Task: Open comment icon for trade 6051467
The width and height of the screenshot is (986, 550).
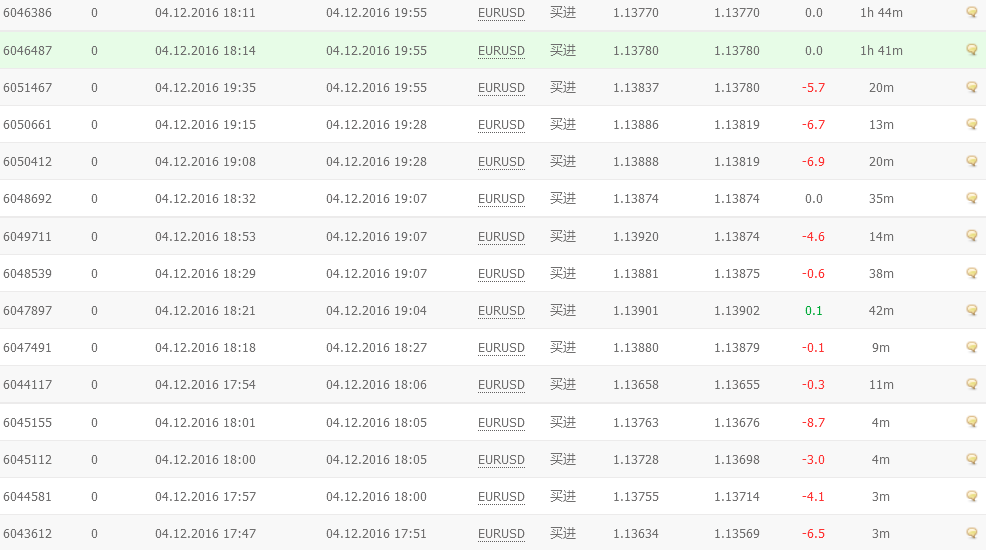Action: coord(972,87)
